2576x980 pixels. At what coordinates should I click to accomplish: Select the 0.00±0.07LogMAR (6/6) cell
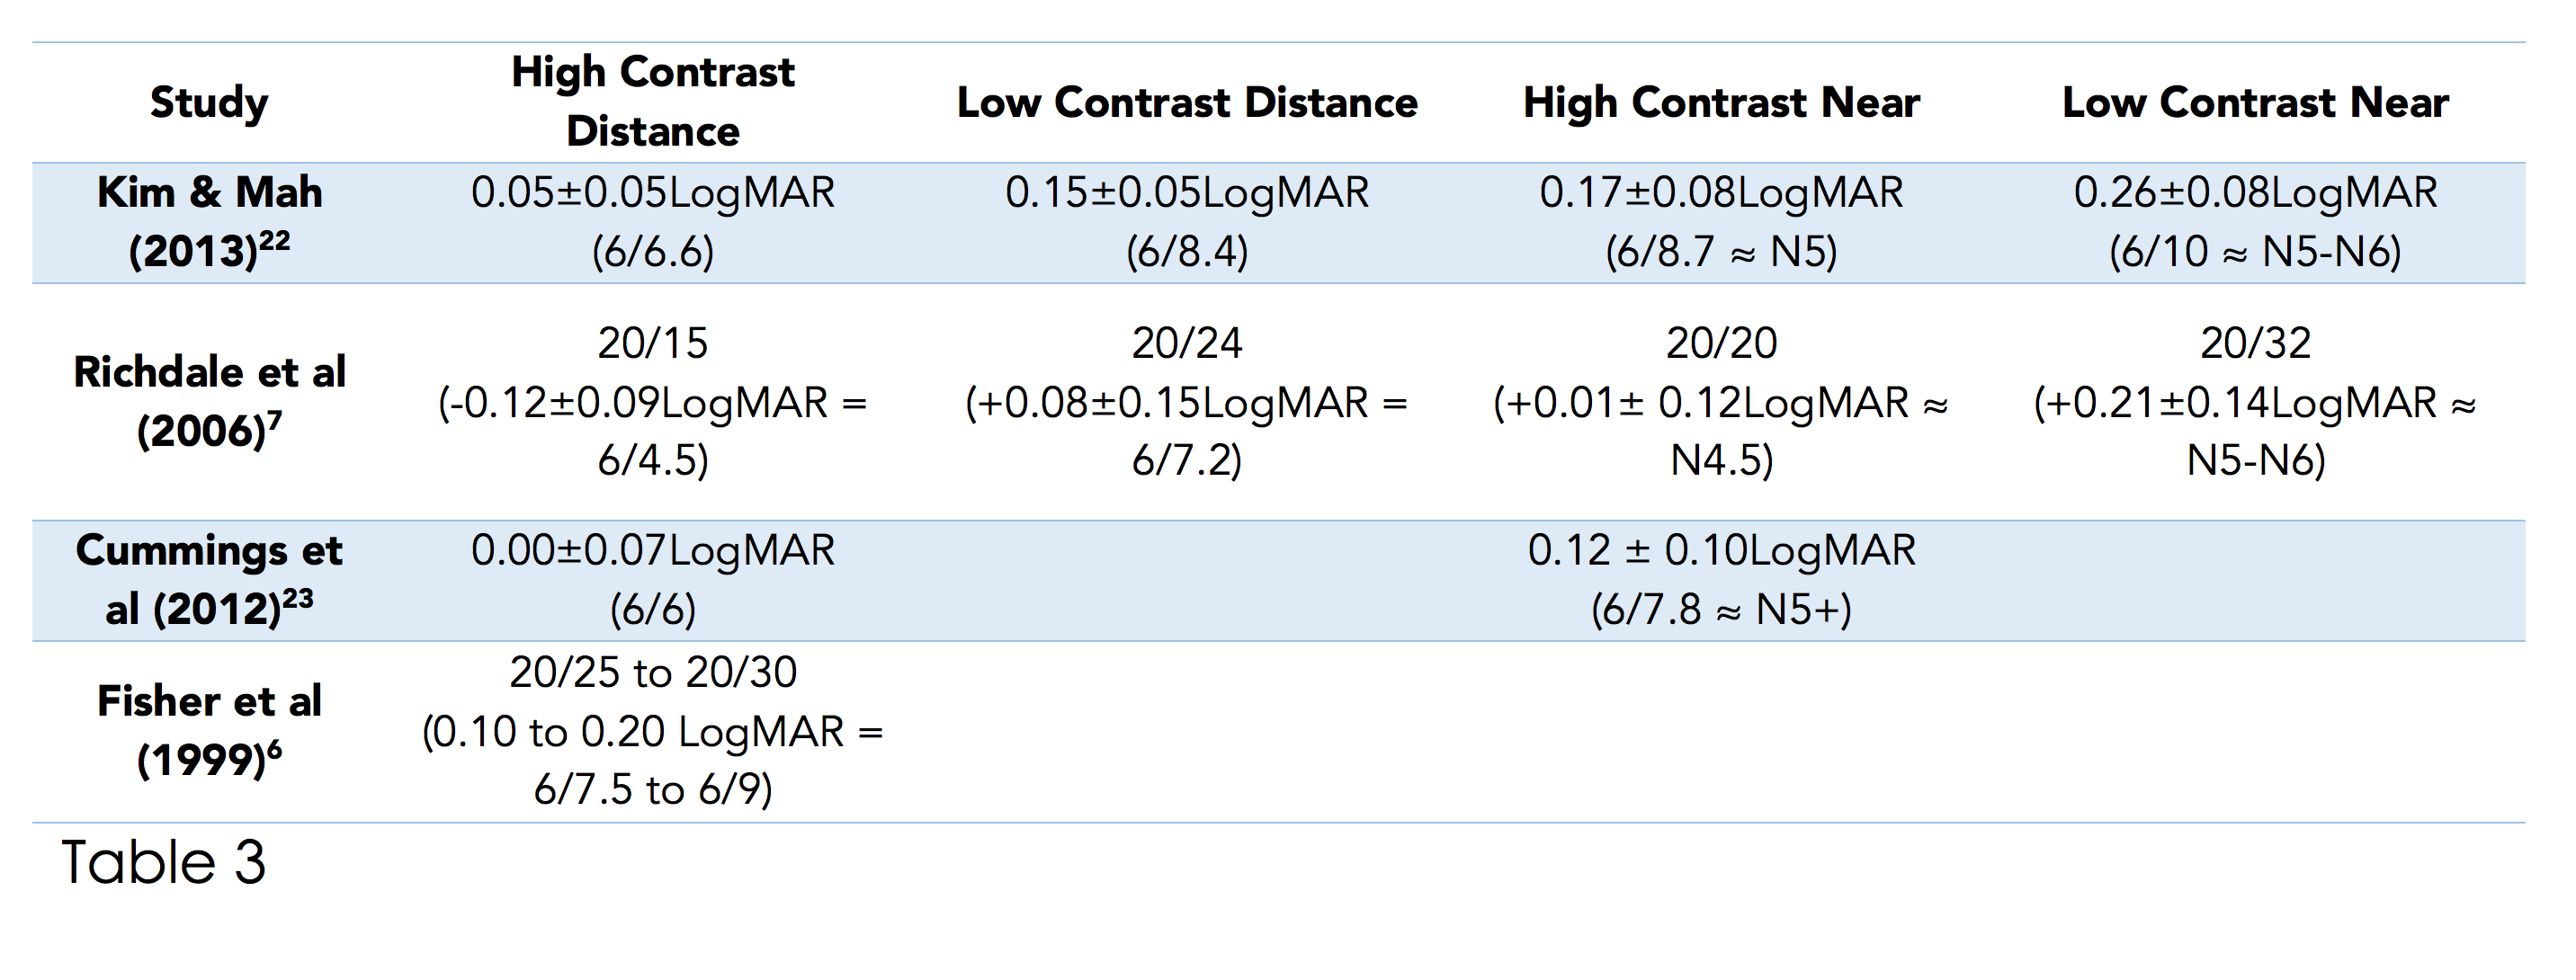point(652,579)
